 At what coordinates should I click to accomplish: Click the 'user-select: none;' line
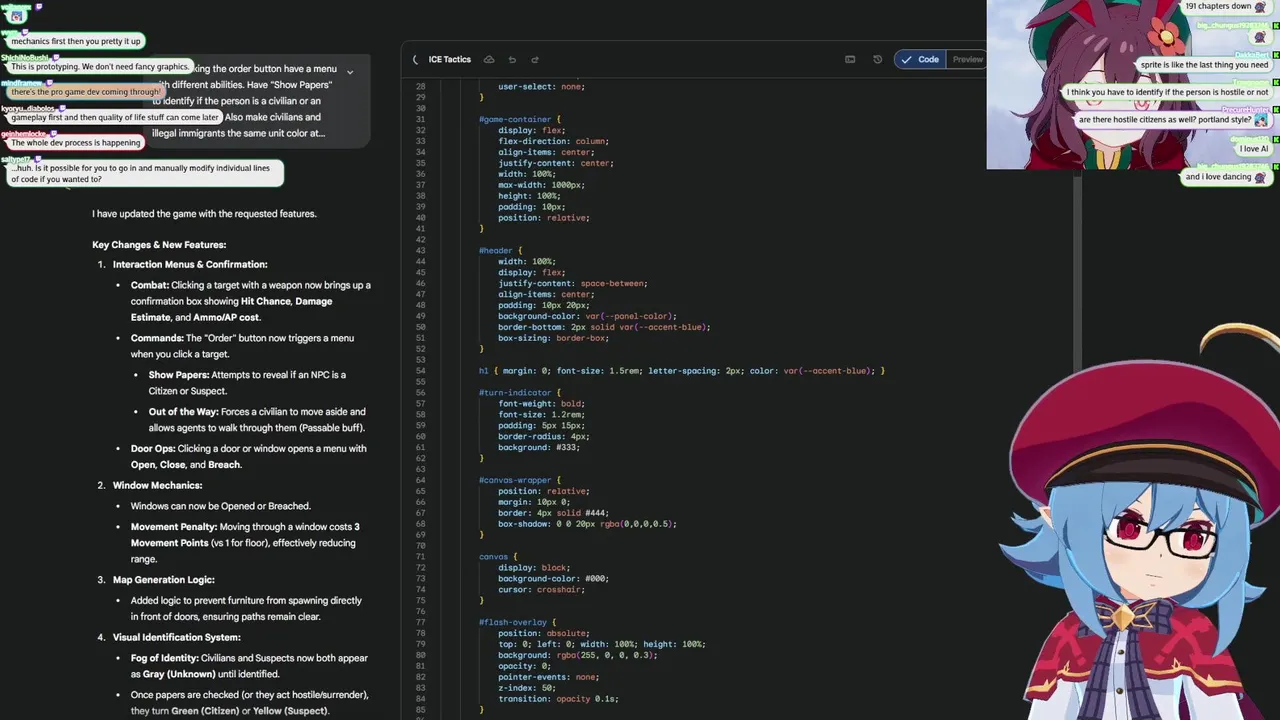tap(541, 86)
